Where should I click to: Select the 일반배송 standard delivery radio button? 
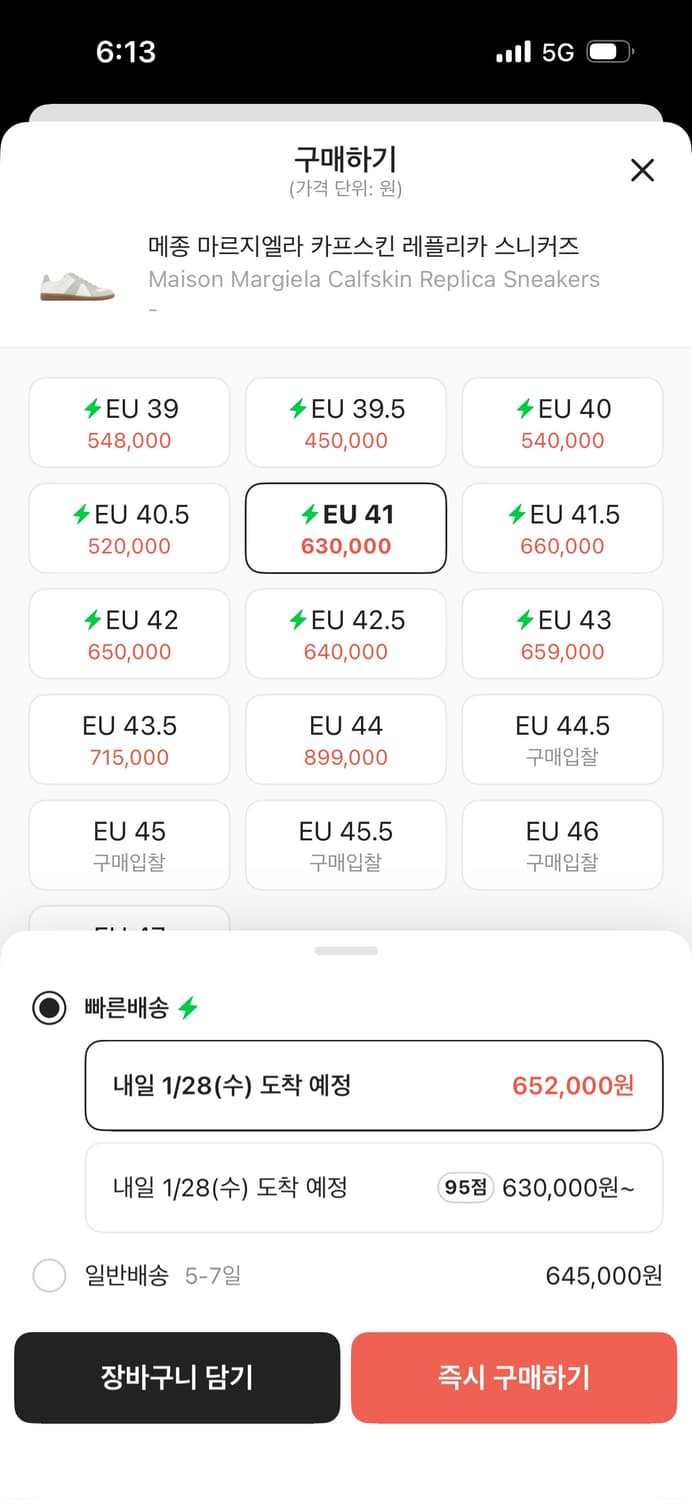click(x=49, y=1276)
